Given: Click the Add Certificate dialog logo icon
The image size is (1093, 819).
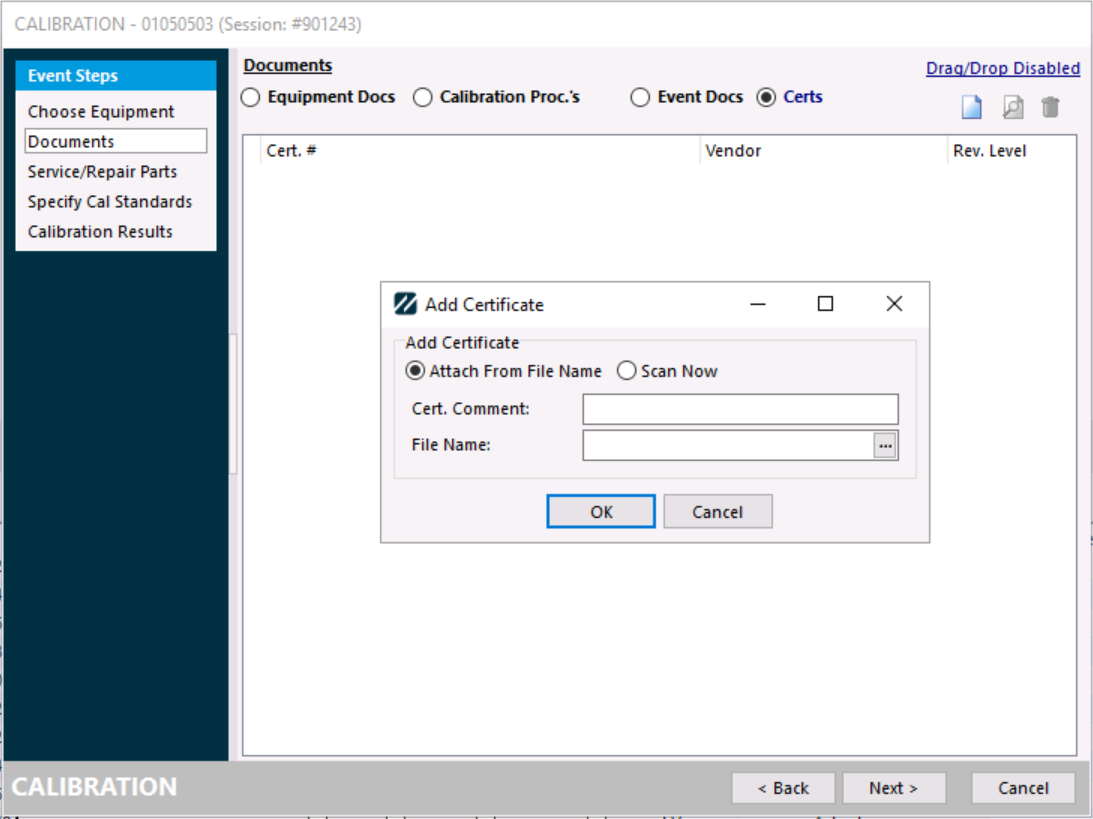Looking at the screenshot, I should (x=405, y=304).
